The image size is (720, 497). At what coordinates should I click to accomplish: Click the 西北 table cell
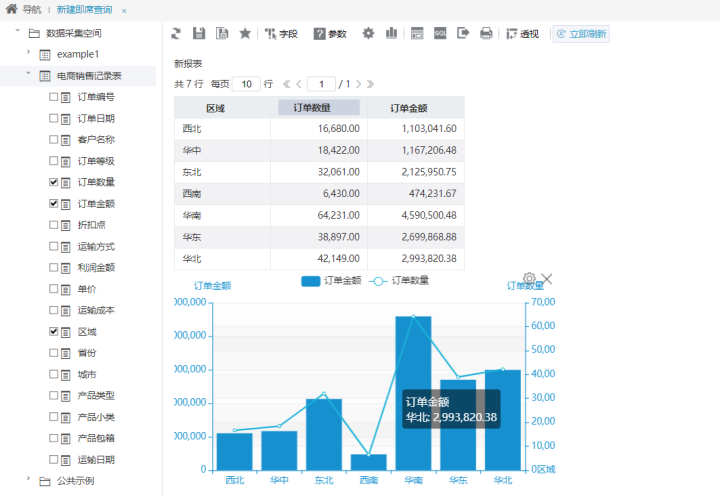point(222,129)
